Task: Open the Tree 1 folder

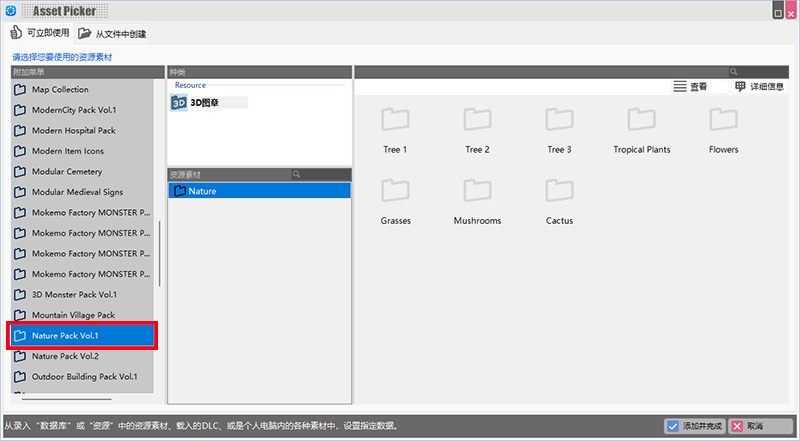Action: (395, 121)
